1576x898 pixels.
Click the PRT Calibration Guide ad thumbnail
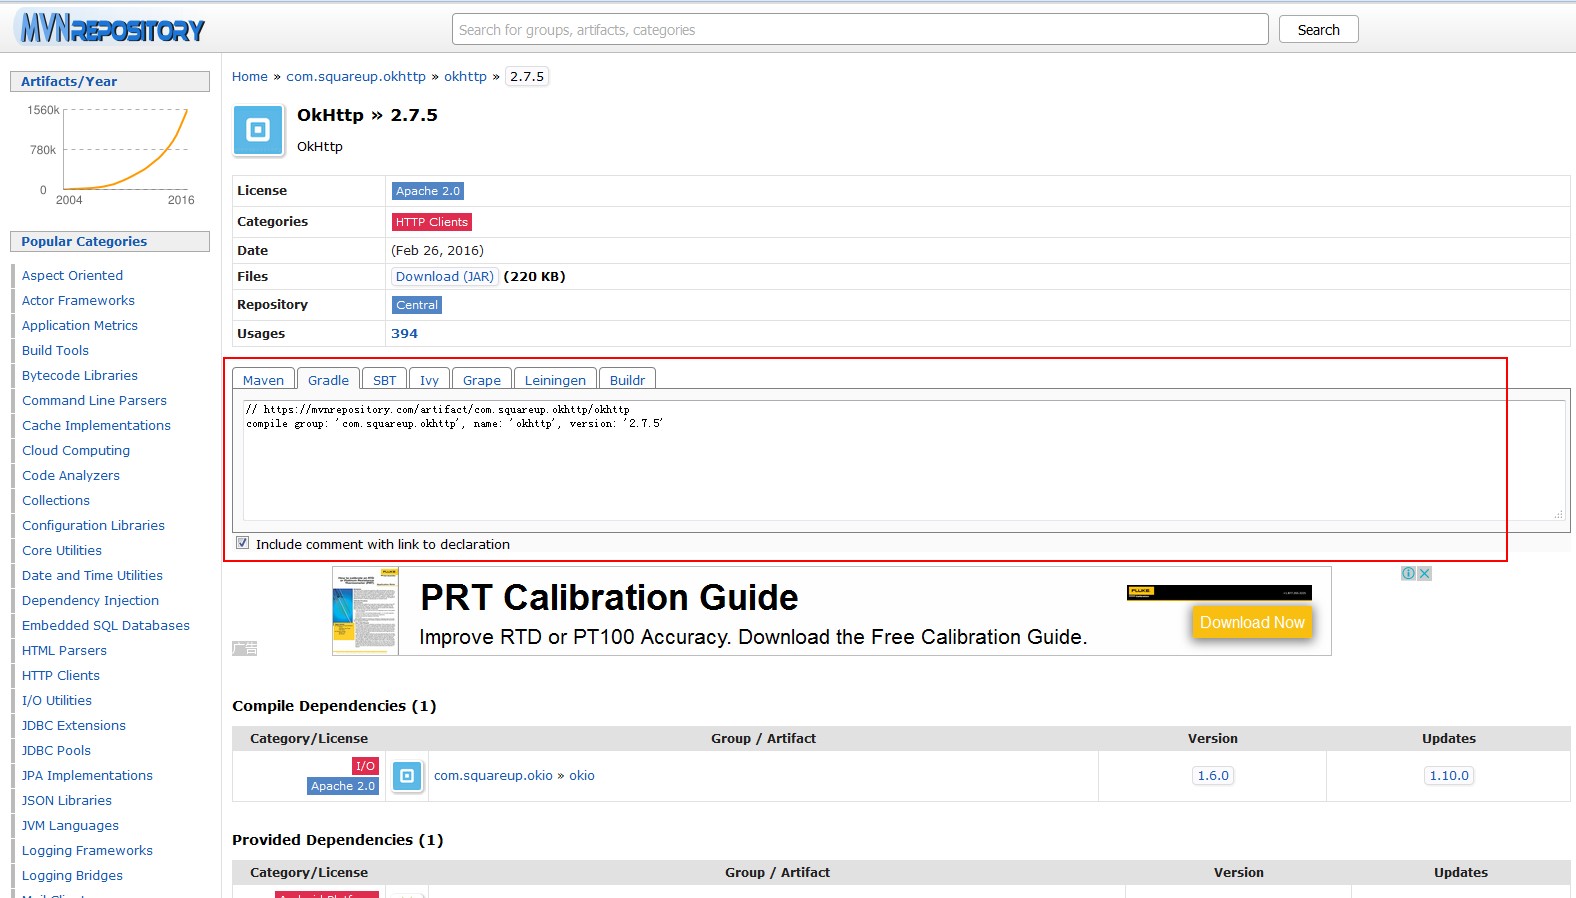[365, 611]
